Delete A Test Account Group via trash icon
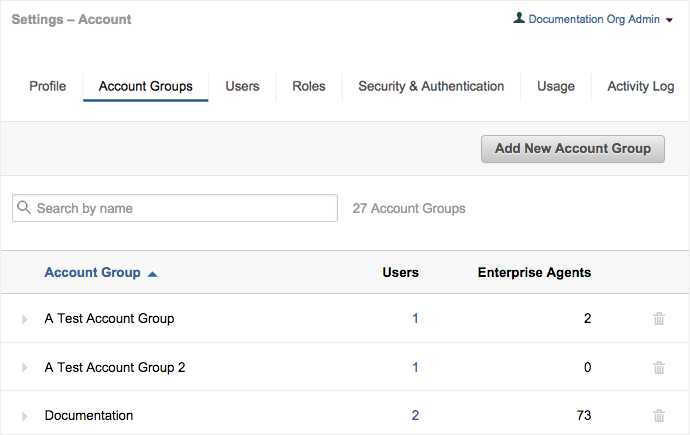 click(x=659, y=319)
